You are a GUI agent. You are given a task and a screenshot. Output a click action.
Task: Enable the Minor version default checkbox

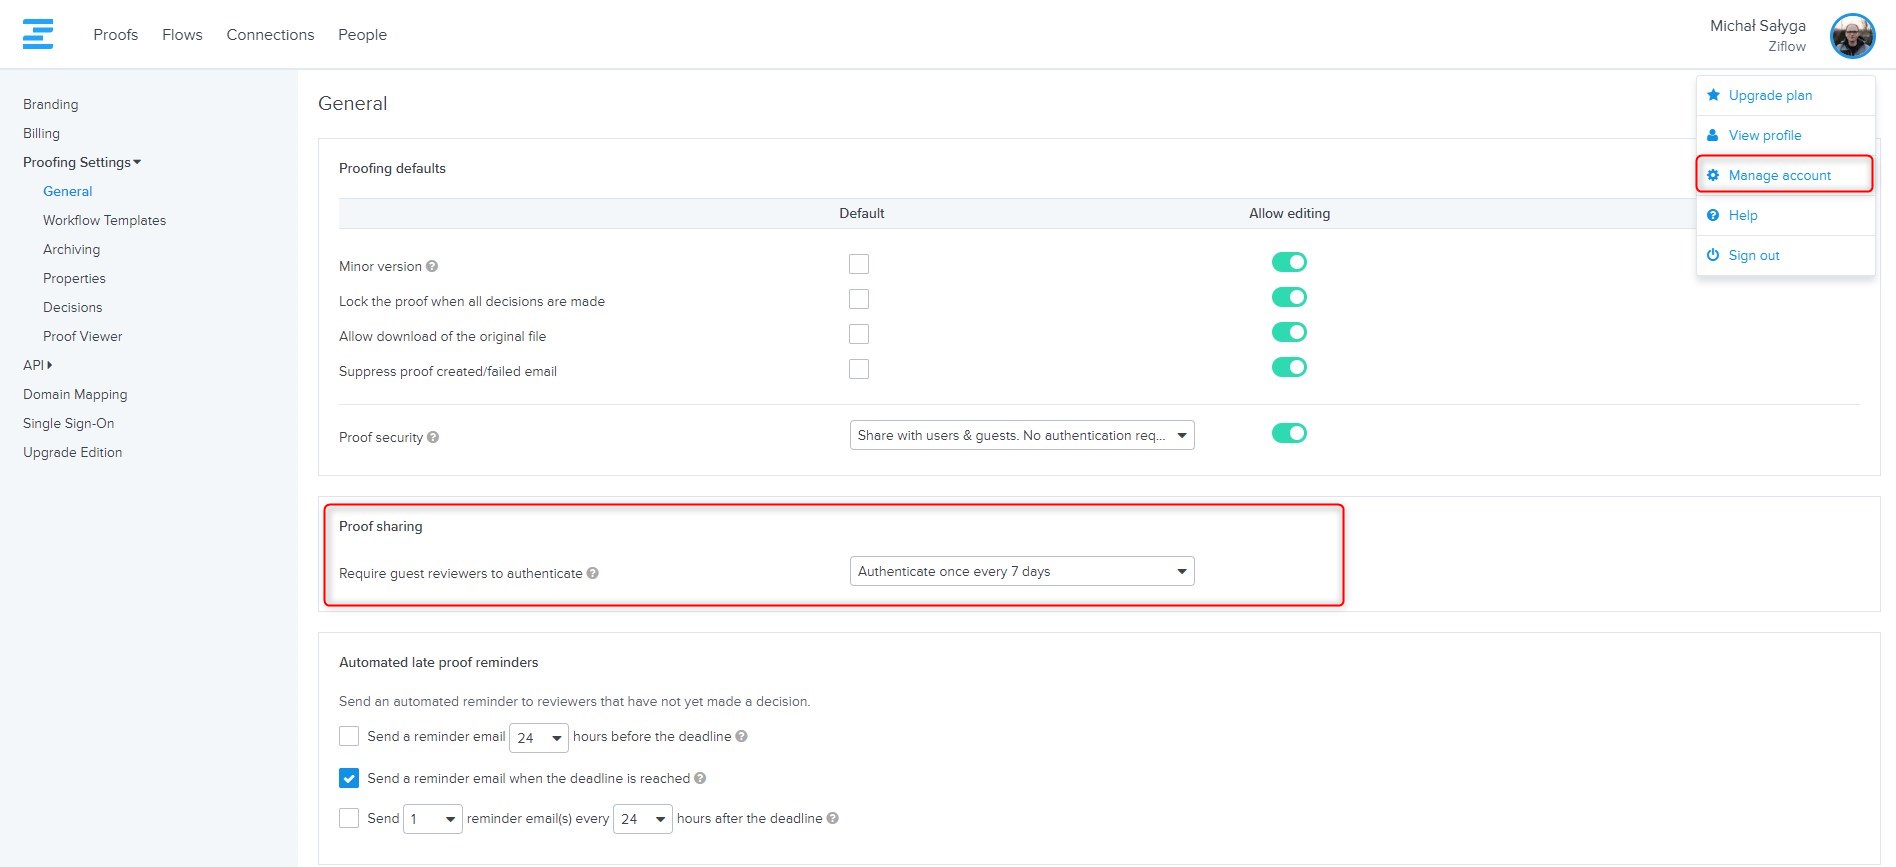click(x=859, y=264)
